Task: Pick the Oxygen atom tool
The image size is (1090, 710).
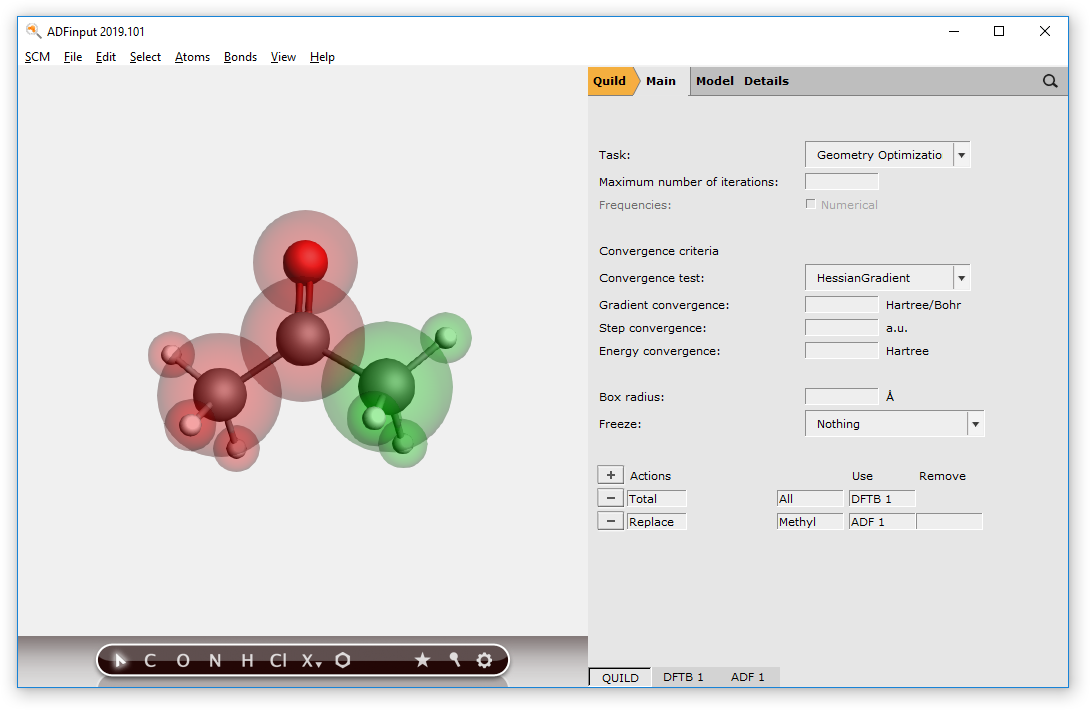Action: coord(182,660)
